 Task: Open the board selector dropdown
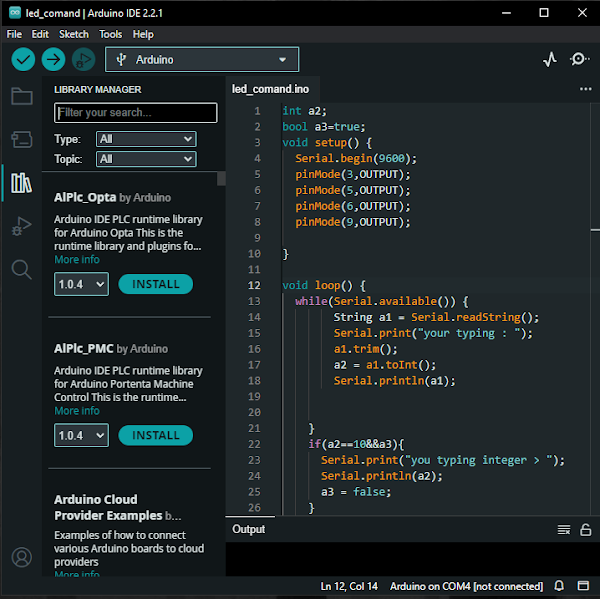[202, 59]
